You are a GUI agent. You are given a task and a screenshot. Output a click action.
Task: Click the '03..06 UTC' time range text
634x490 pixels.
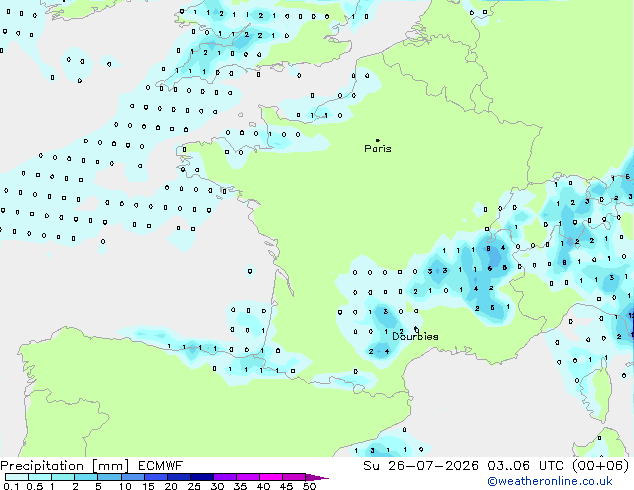525,466
